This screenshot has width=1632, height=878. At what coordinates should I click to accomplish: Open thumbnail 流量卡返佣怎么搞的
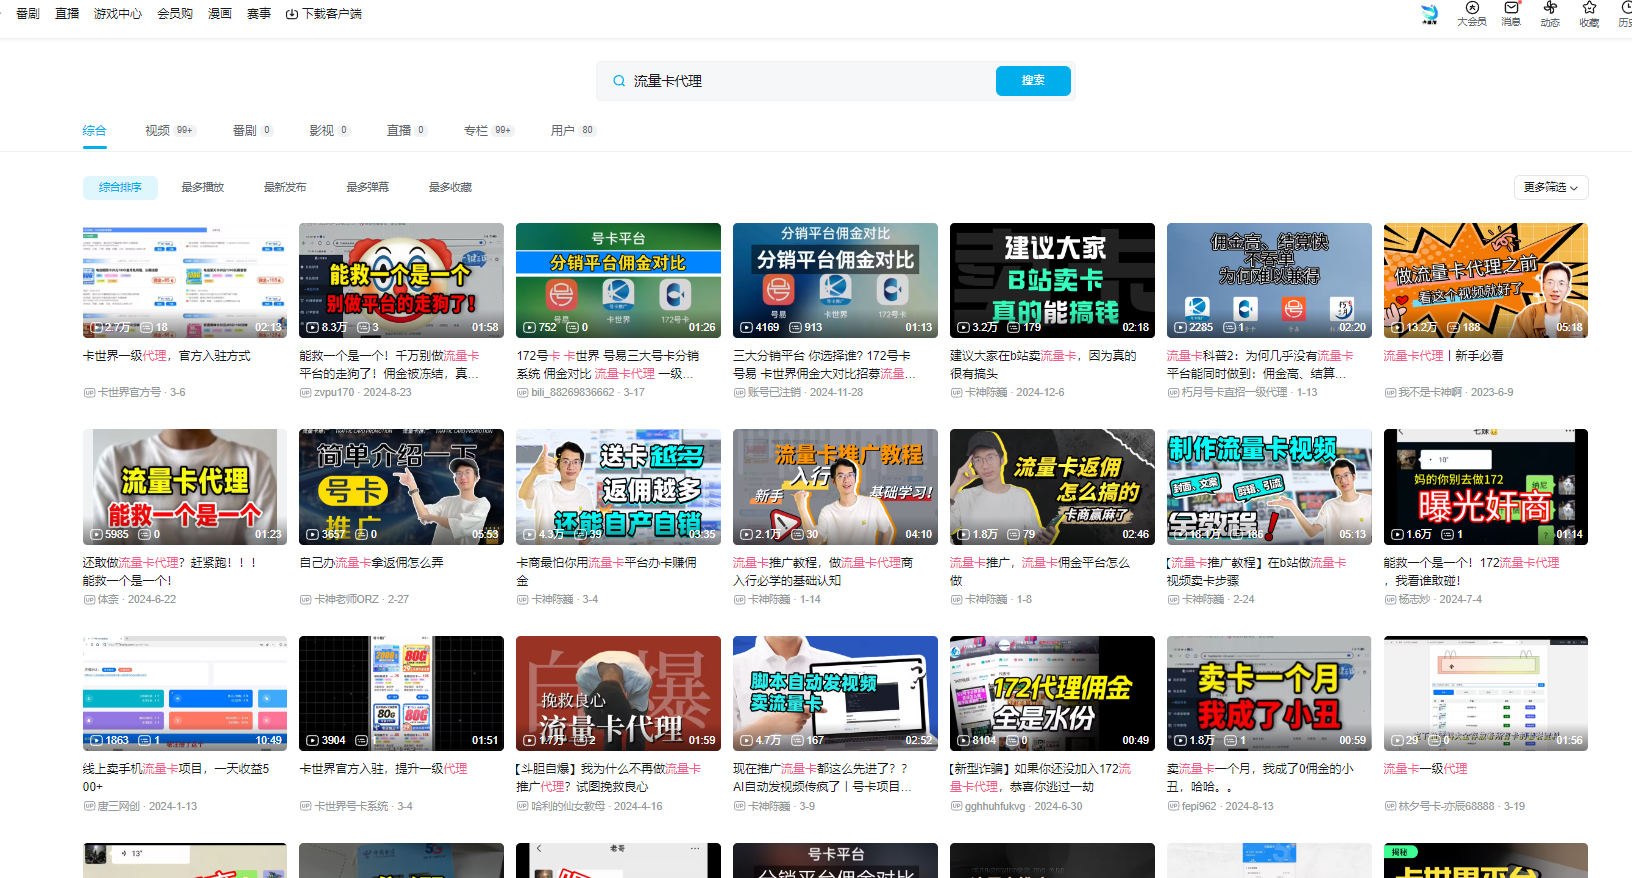click(1052, 487)
